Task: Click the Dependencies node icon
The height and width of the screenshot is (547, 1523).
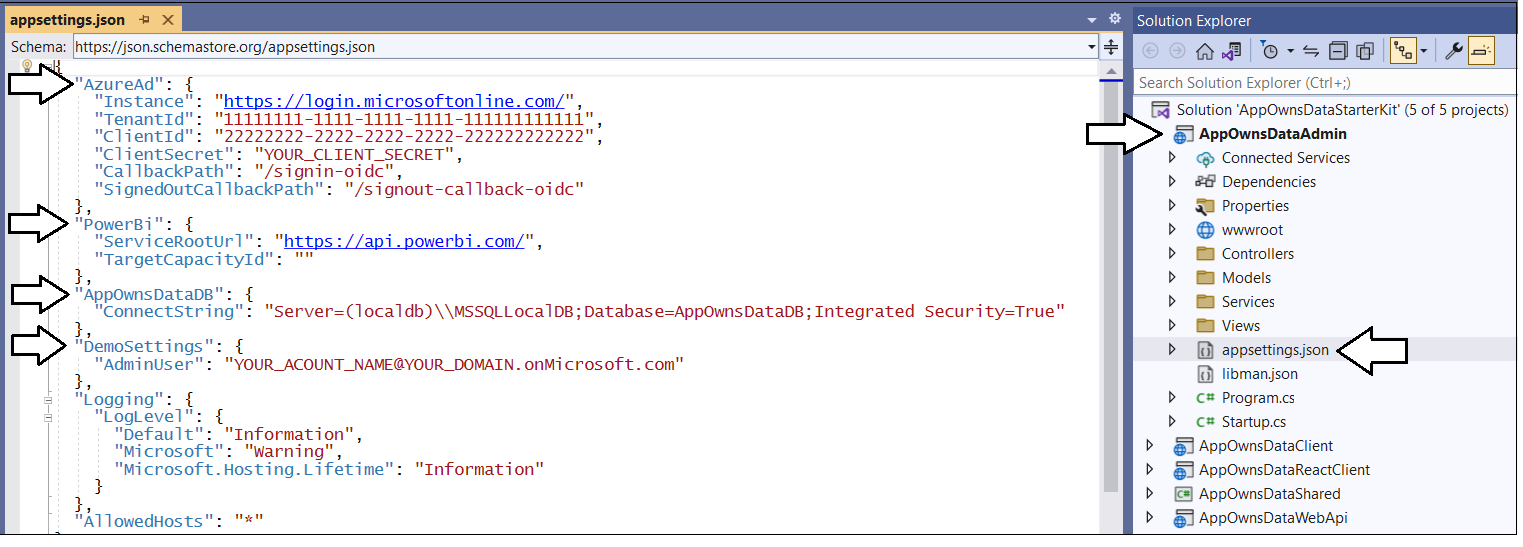Action: [1205, 182]
